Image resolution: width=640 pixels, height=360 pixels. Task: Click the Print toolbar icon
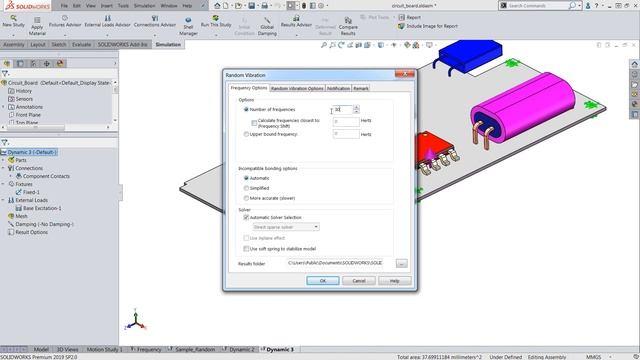pyautogui.click(x=264, y=6)
